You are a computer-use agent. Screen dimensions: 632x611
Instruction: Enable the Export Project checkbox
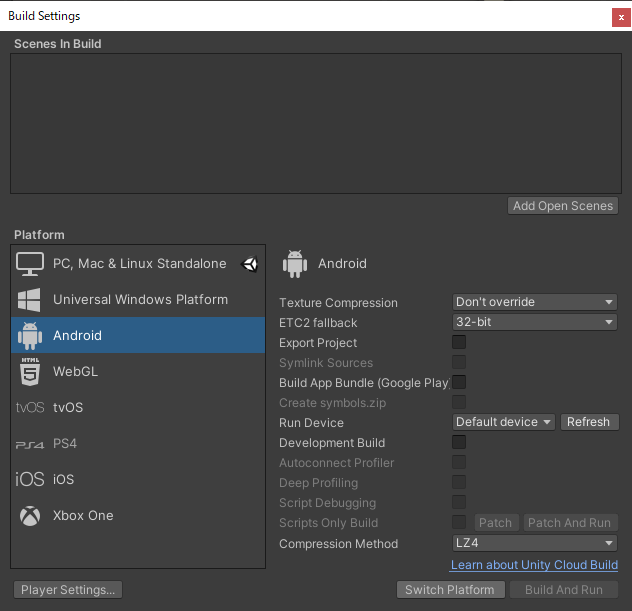coord(459,342)
